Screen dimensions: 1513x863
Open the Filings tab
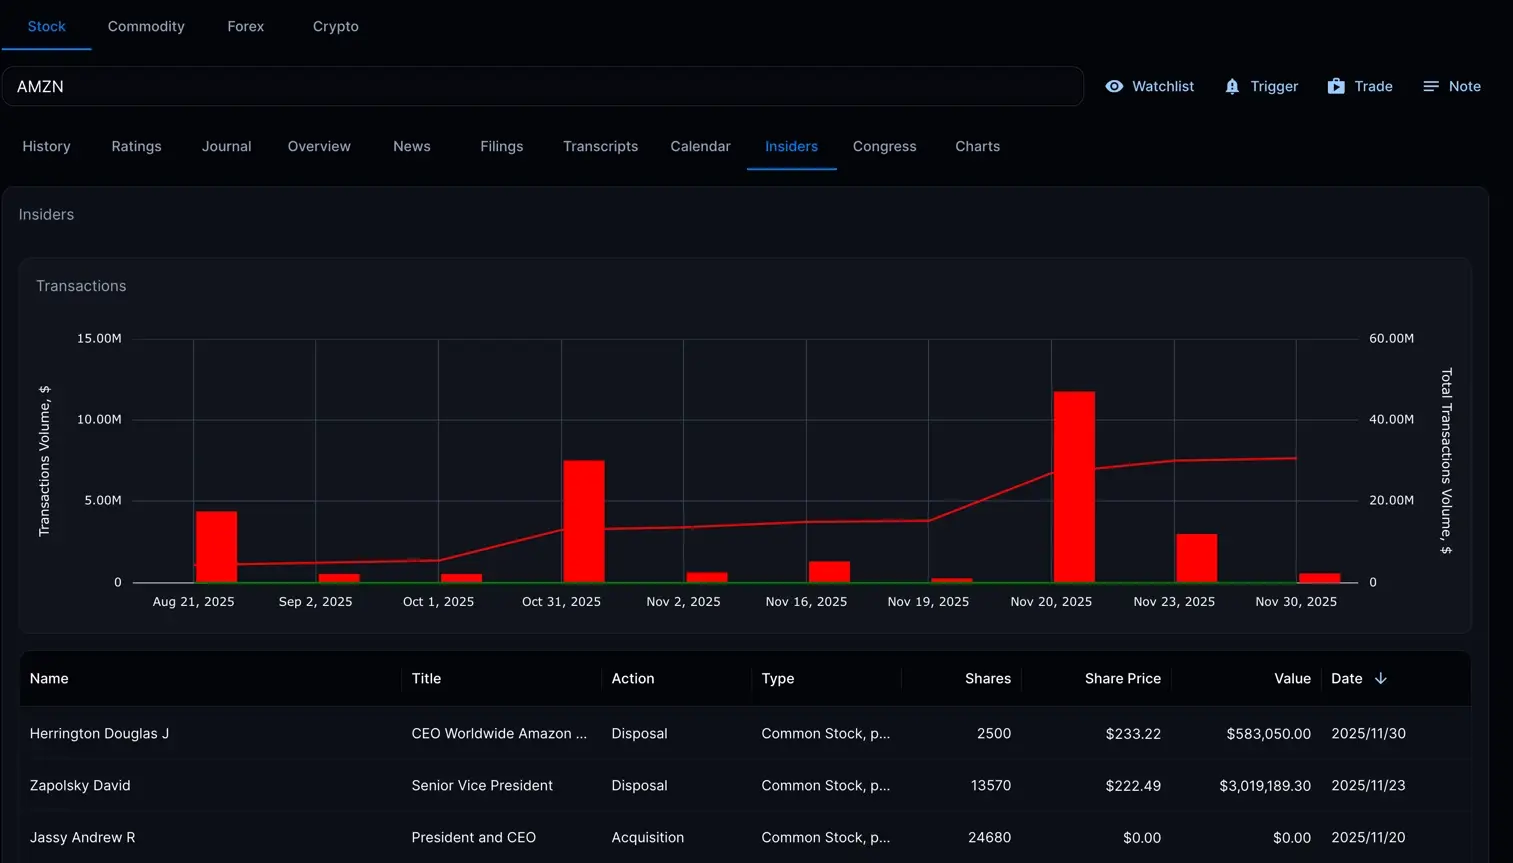501,146
